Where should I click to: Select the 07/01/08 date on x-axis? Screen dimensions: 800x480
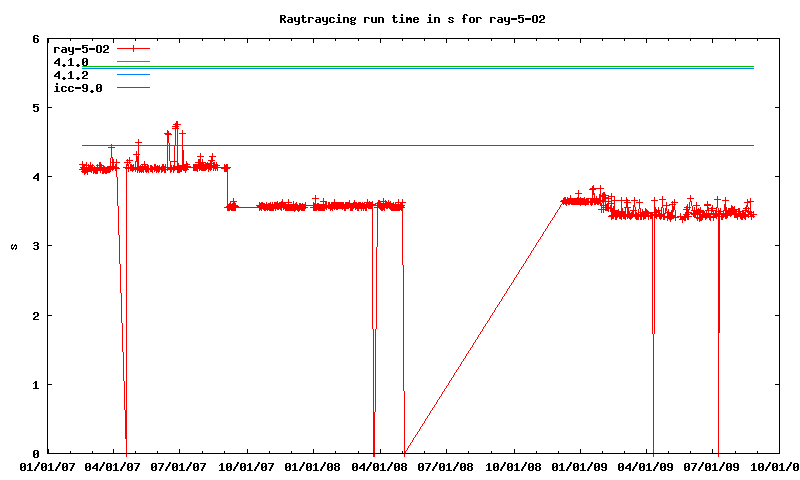[447, 466]
